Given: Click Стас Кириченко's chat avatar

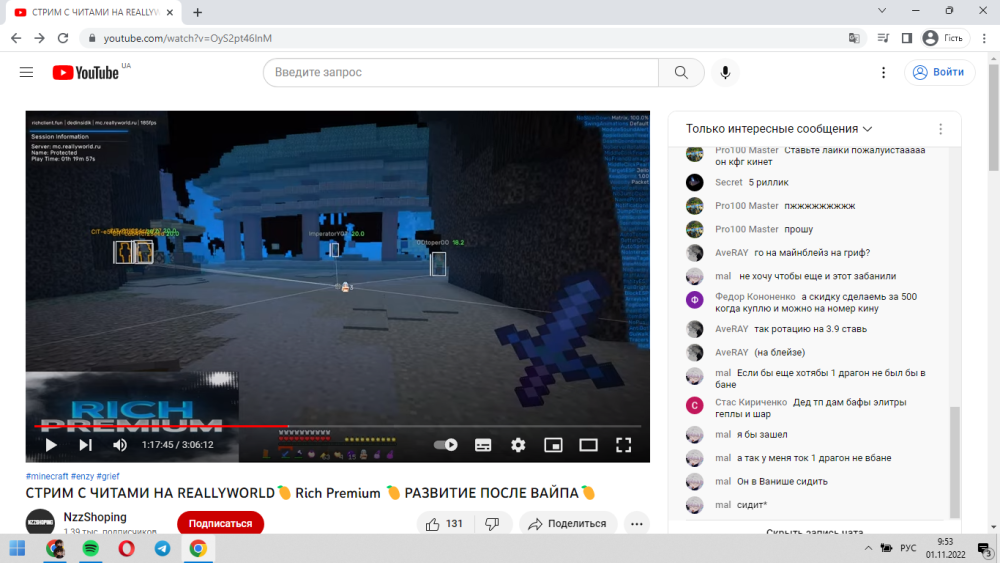Looking at the screenshot, I should coord(695,406).
